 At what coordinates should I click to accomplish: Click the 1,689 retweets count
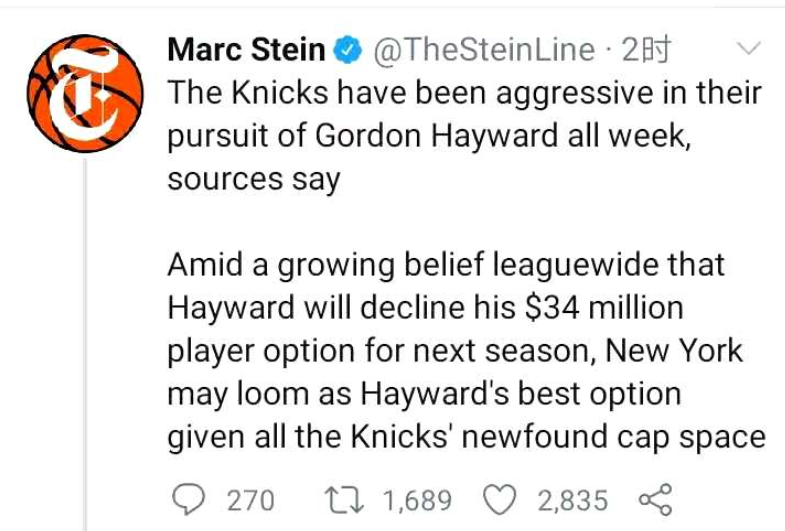[418, 500]
